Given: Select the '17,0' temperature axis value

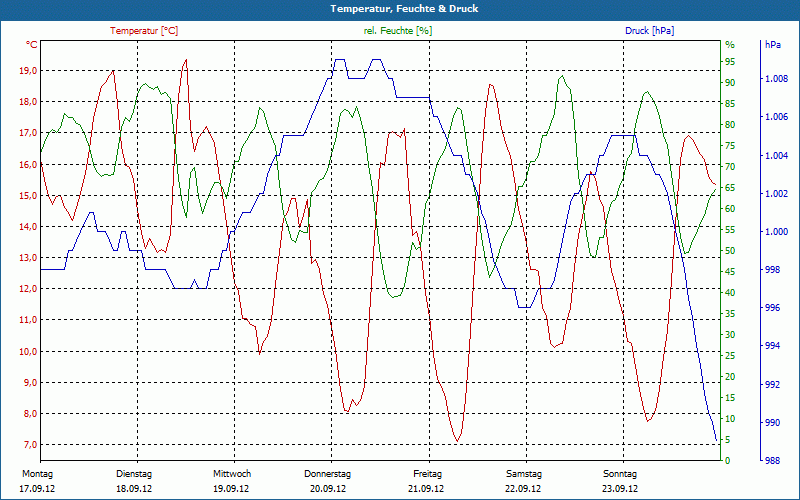Looking at the screenshot, I should pos(28,133).
